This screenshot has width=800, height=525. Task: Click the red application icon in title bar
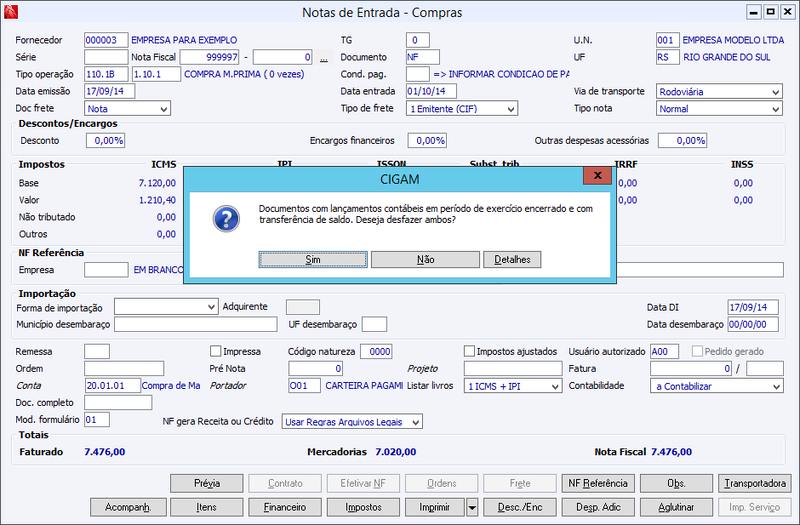pos(11,12)
